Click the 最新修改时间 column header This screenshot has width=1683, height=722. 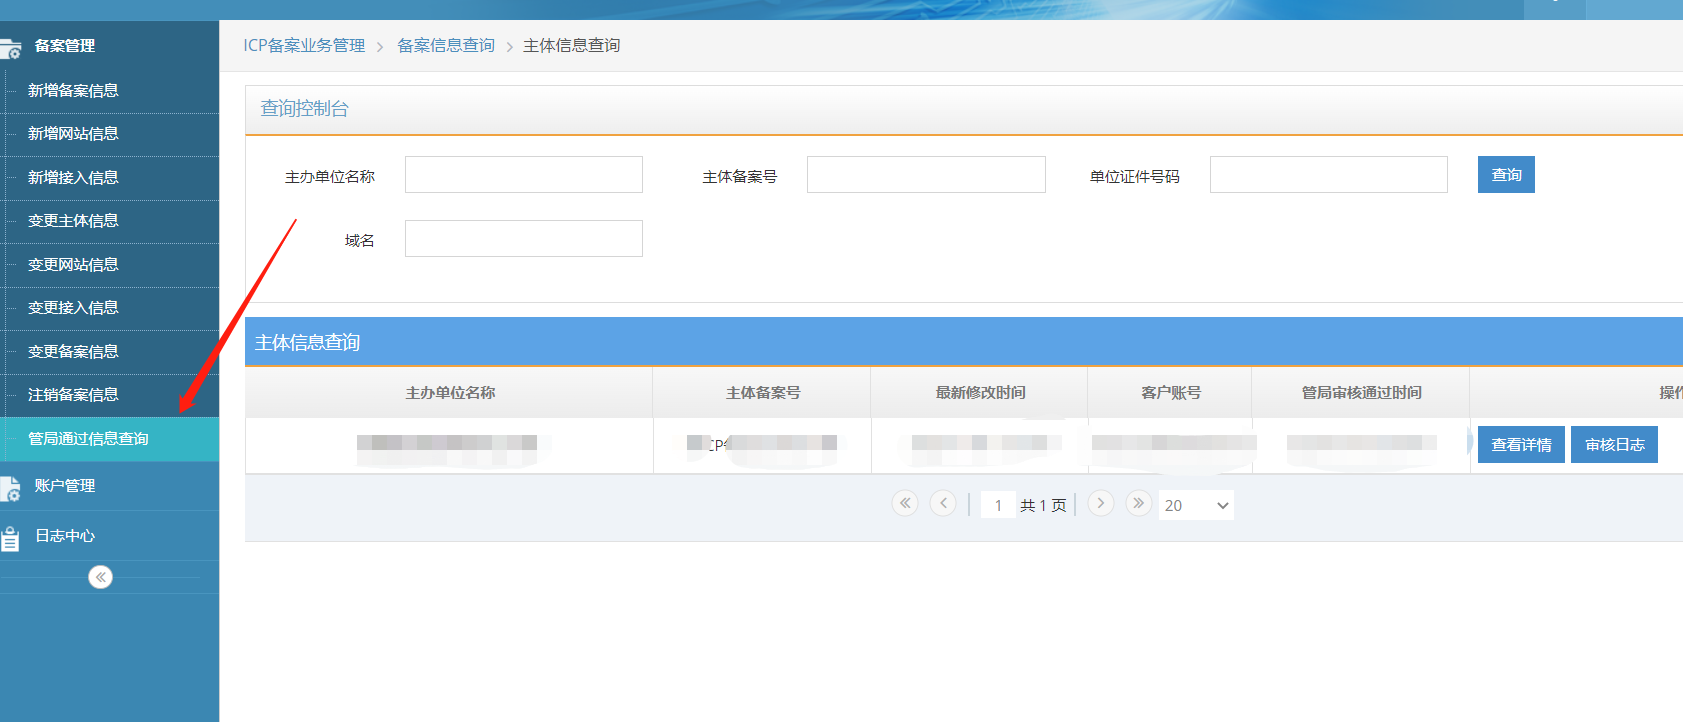(x=980, y=393)
